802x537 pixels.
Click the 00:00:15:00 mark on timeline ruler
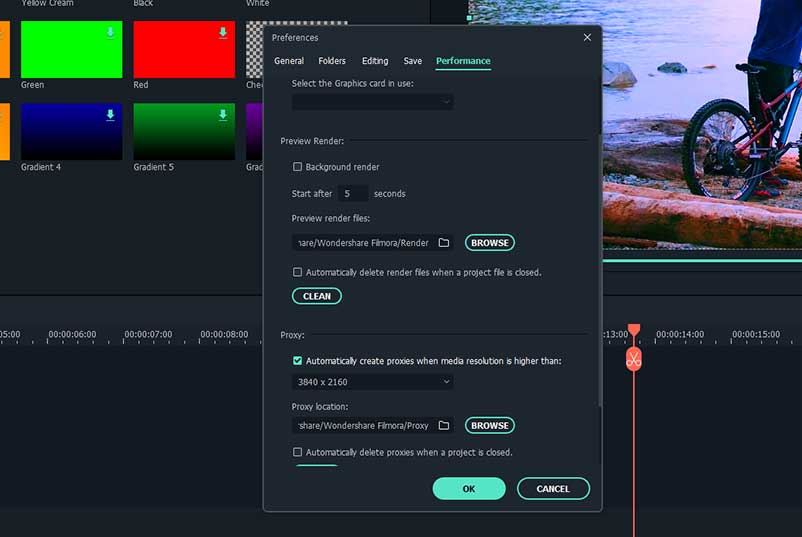coord(756,334)
